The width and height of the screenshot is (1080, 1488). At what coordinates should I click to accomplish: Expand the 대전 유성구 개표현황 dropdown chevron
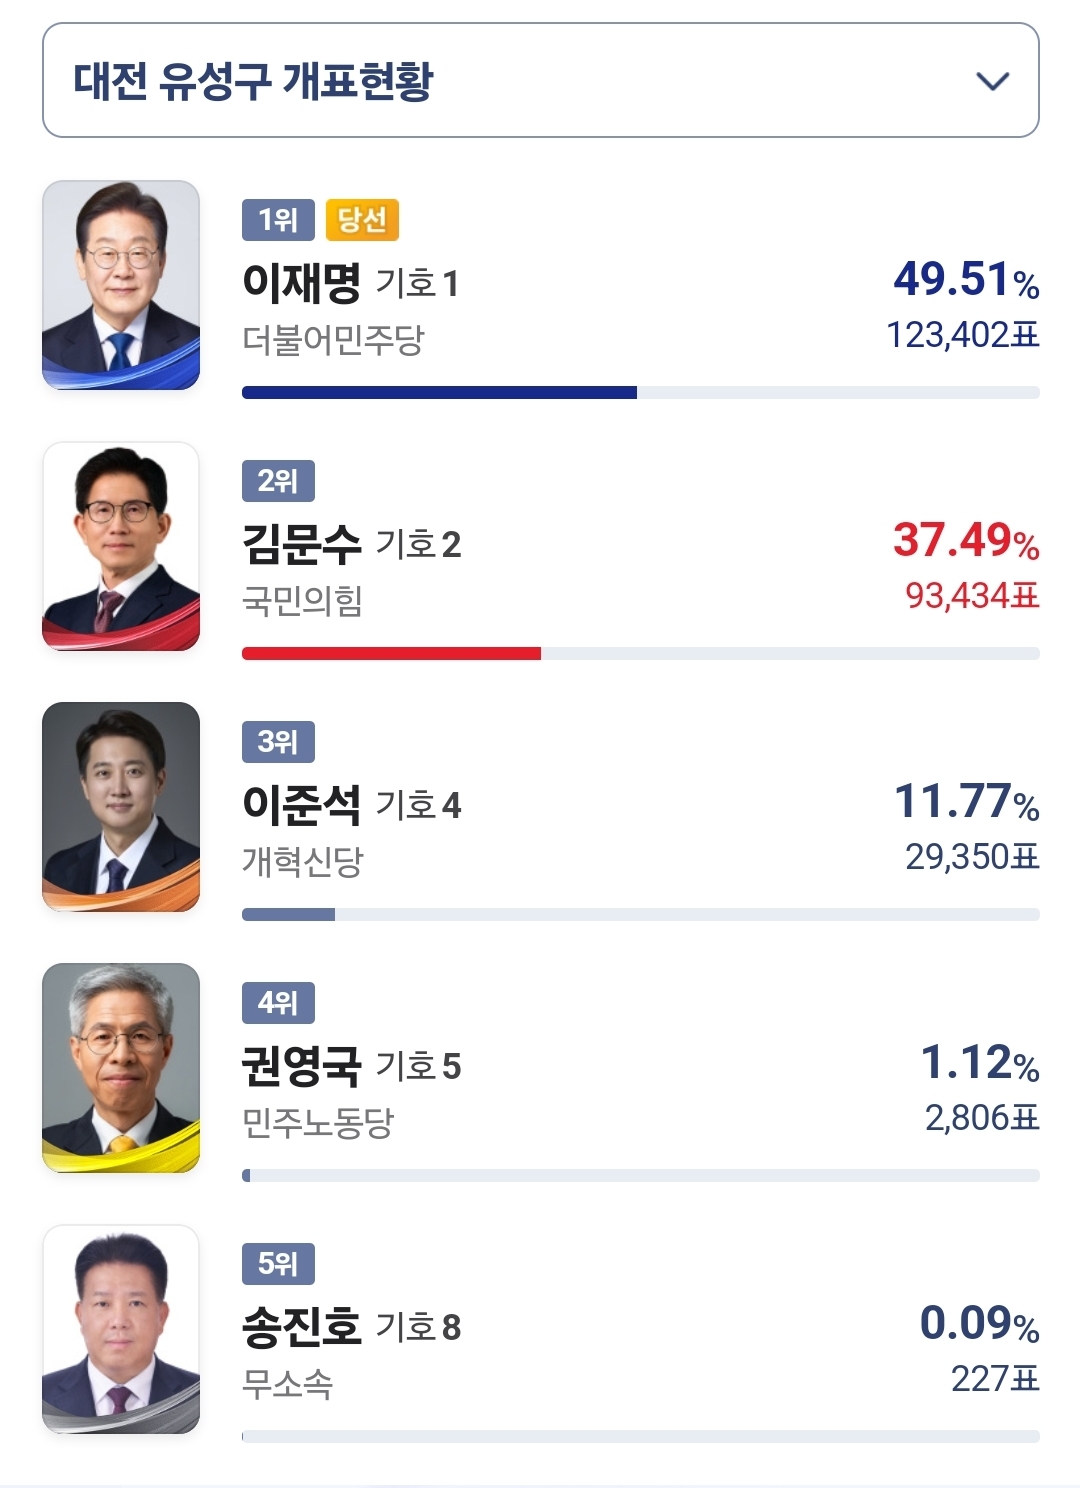click(x=992, y=81)
